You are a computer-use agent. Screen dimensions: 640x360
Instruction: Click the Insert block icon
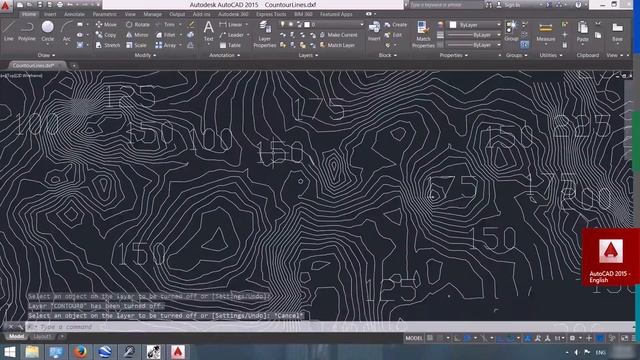374,31
